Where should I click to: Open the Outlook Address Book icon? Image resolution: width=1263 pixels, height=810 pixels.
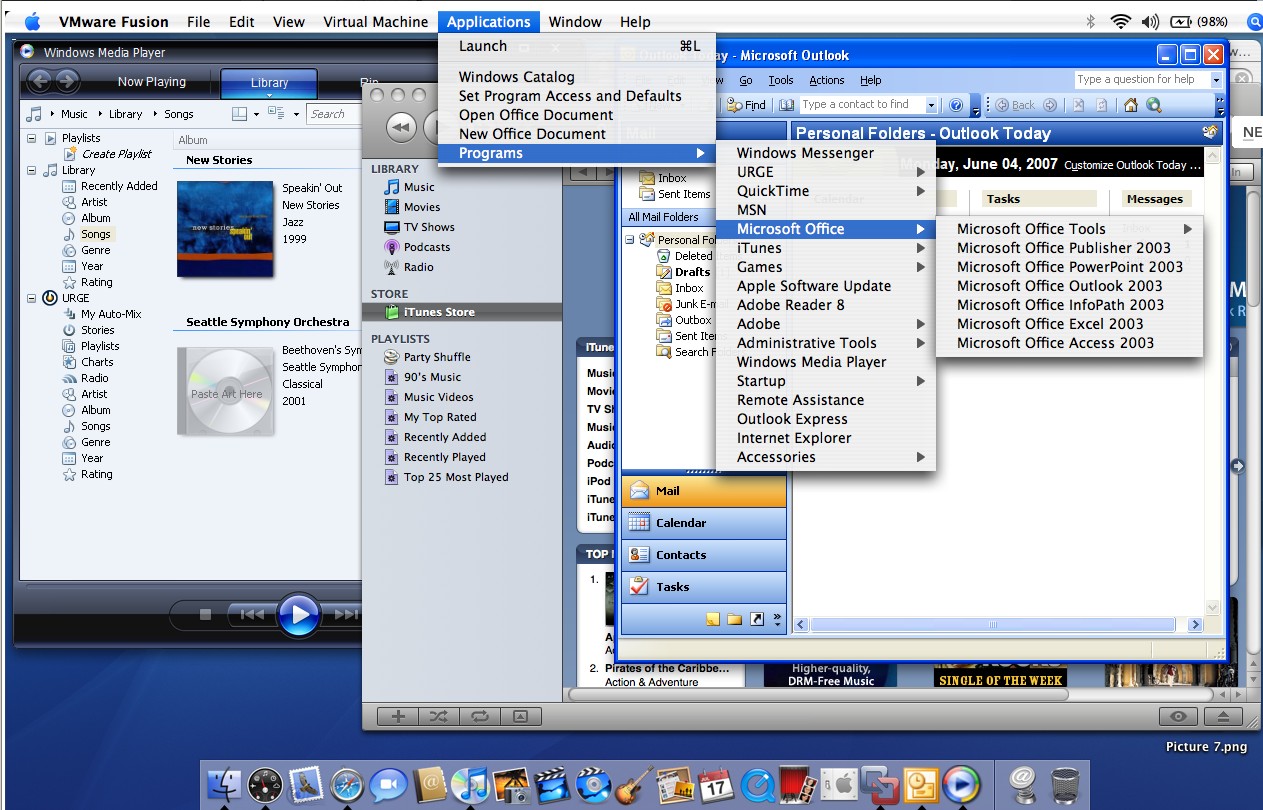(786, 105)
